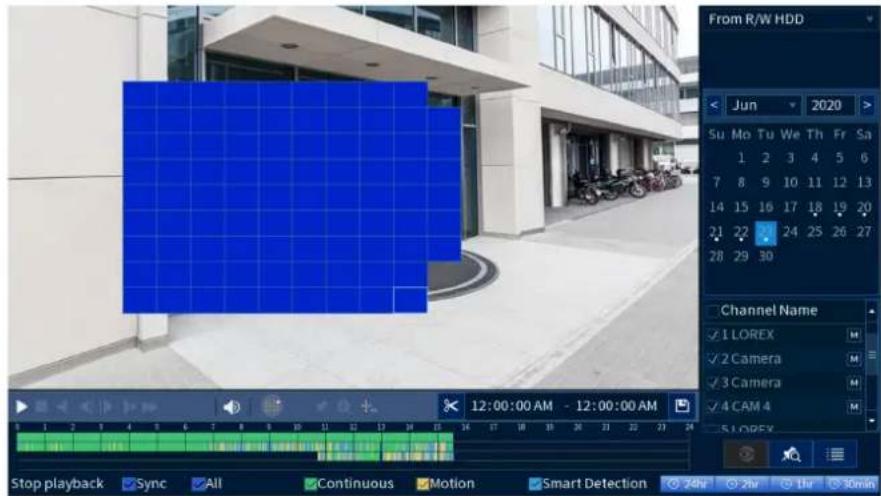Toggle the Sync checkbox
881x496 pixels.
(129, 484)
